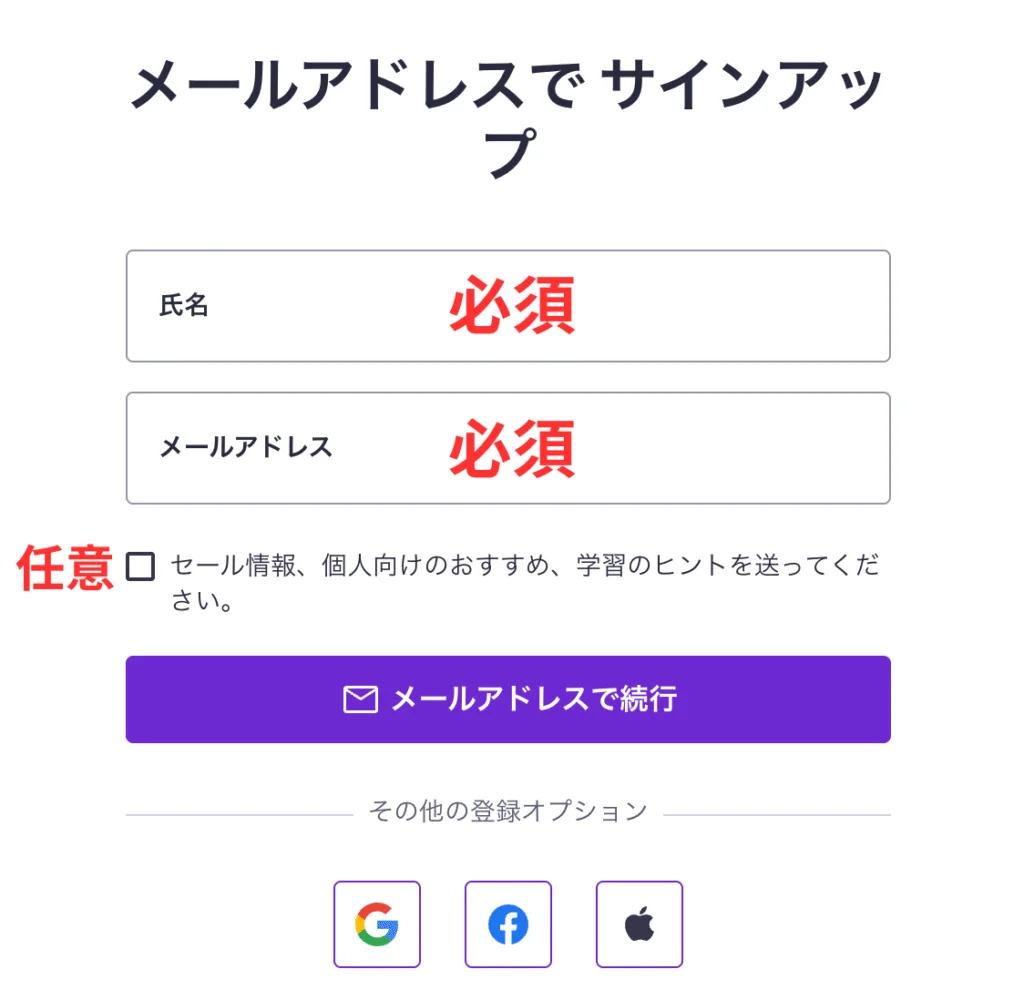The height and width of the screenshot is (1000, 1024).
Task: Click the メールアドレスで サインアップ heading
Action: pos(508,88)
